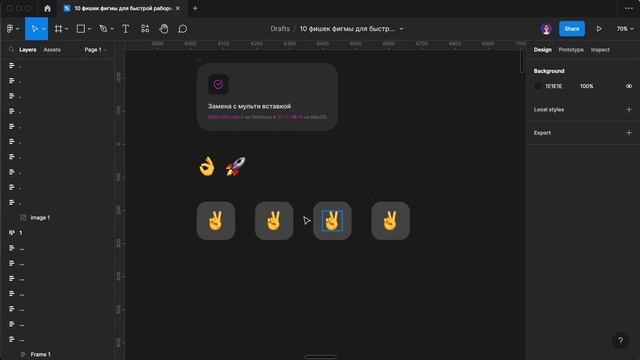Go to the Home tab icon

point(47,8)
